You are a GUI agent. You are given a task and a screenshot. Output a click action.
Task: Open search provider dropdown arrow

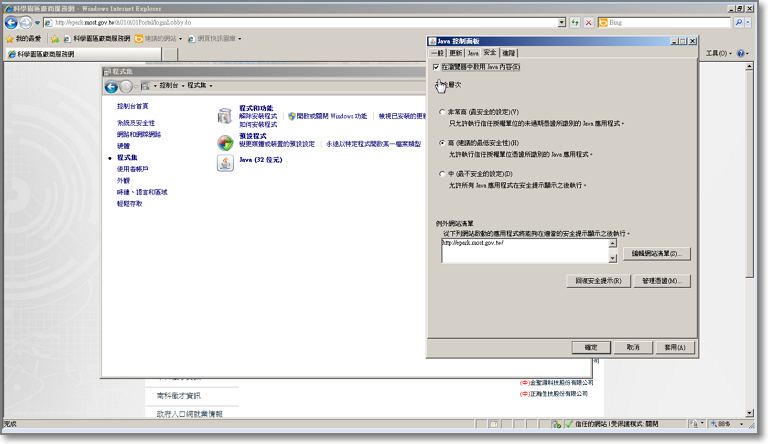[747, 23]
